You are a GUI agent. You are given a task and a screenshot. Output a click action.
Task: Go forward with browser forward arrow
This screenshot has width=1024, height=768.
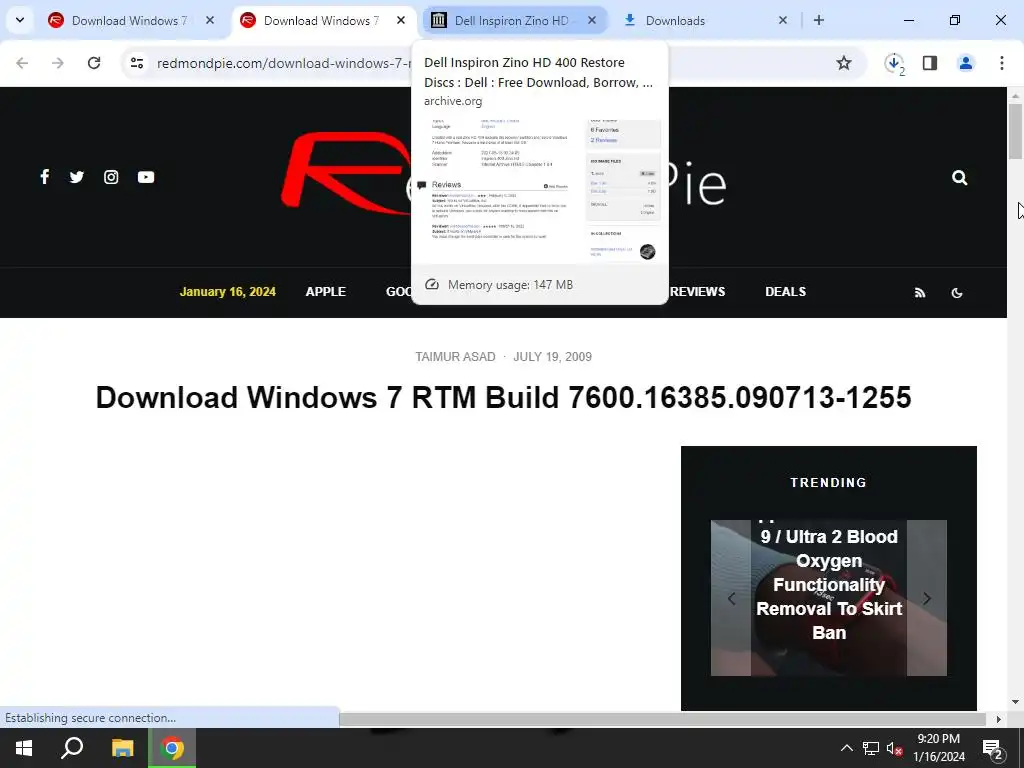click(58, 63)
